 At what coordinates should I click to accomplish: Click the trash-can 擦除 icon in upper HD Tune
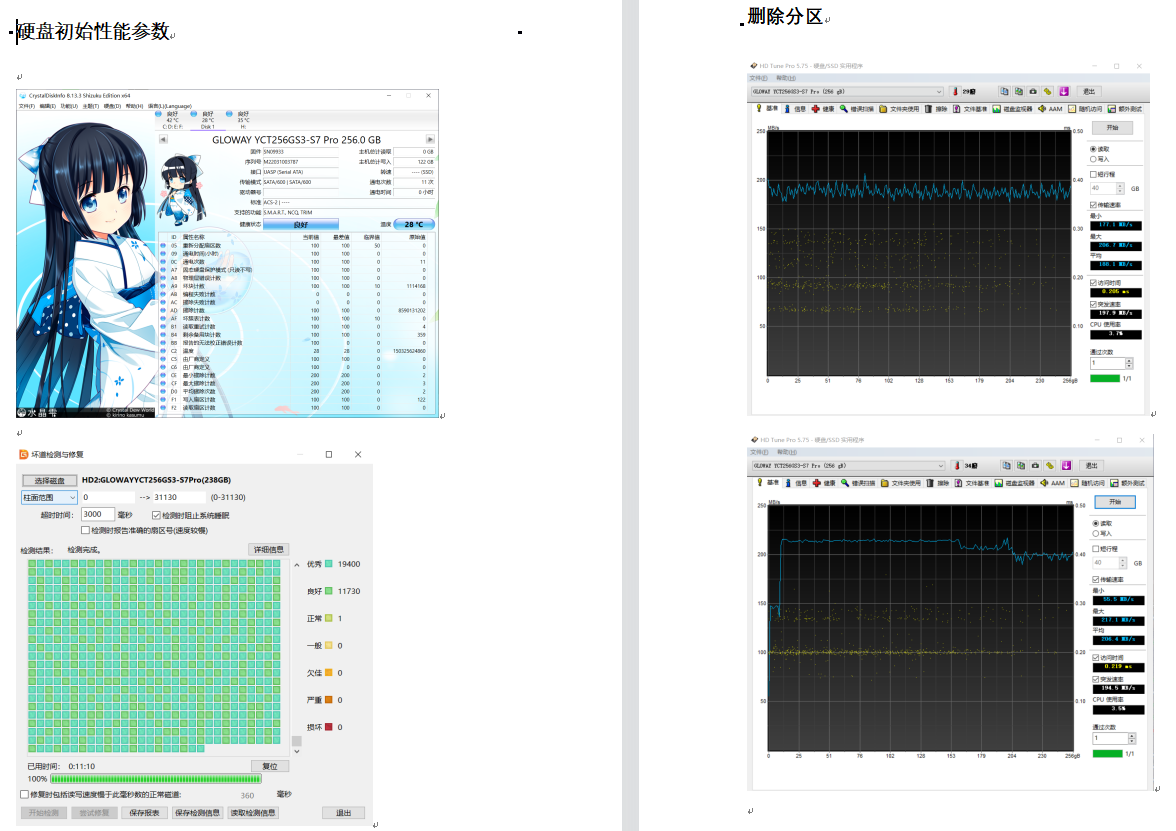928,109
